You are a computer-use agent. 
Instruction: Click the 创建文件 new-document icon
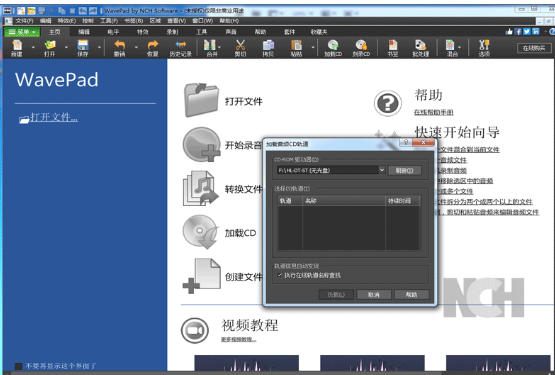[x=202, y=276]
